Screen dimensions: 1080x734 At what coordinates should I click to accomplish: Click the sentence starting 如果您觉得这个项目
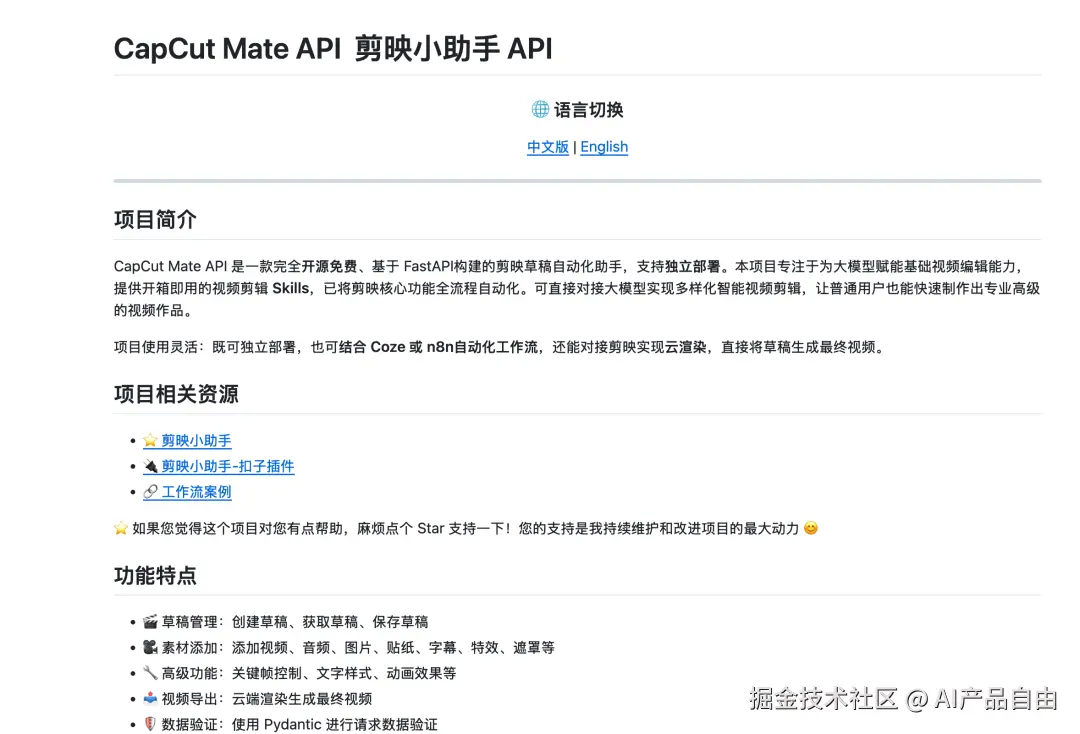pyautogui.click(x=466, y=528)
